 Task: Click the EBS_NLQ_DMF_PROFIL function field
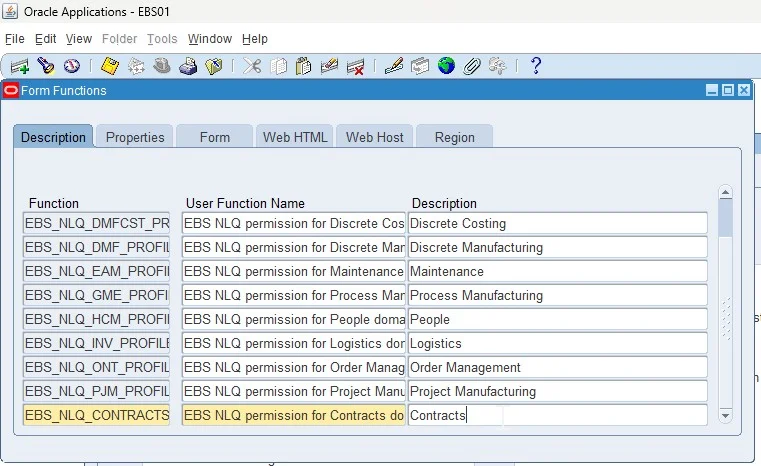[97, 247]
